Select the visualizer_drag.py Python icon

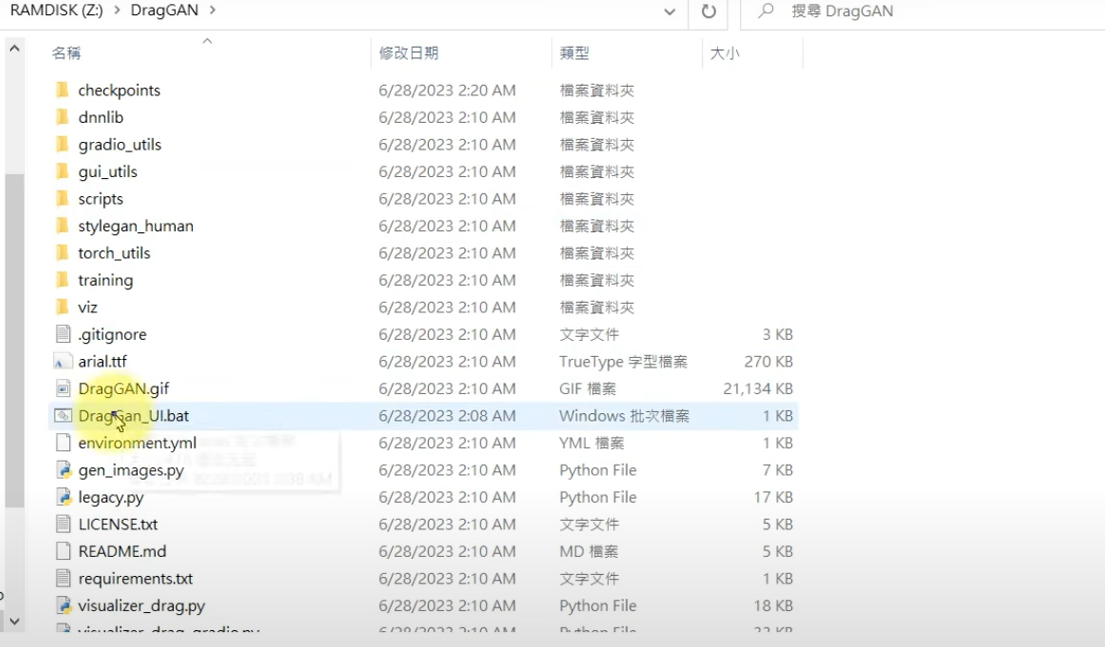pos(63,605)
